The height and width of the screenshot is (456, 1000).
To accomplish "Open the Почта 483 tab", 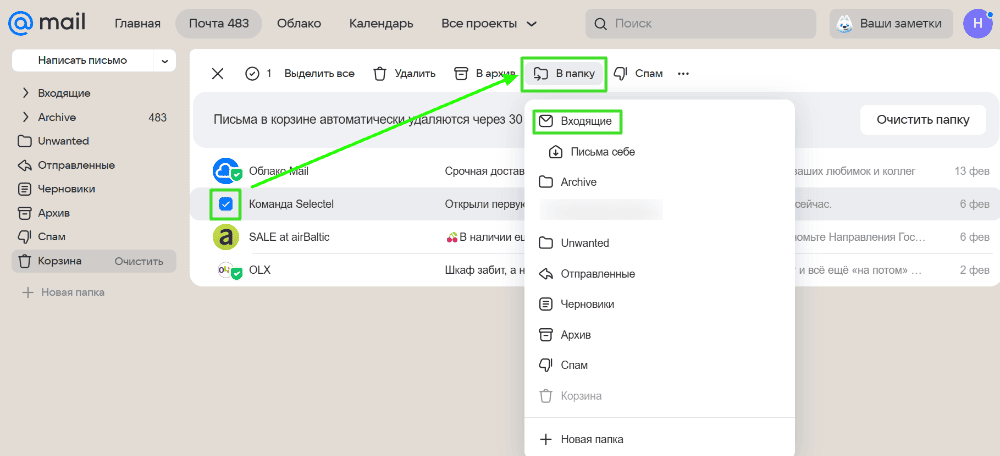I will tap(219, 24).
